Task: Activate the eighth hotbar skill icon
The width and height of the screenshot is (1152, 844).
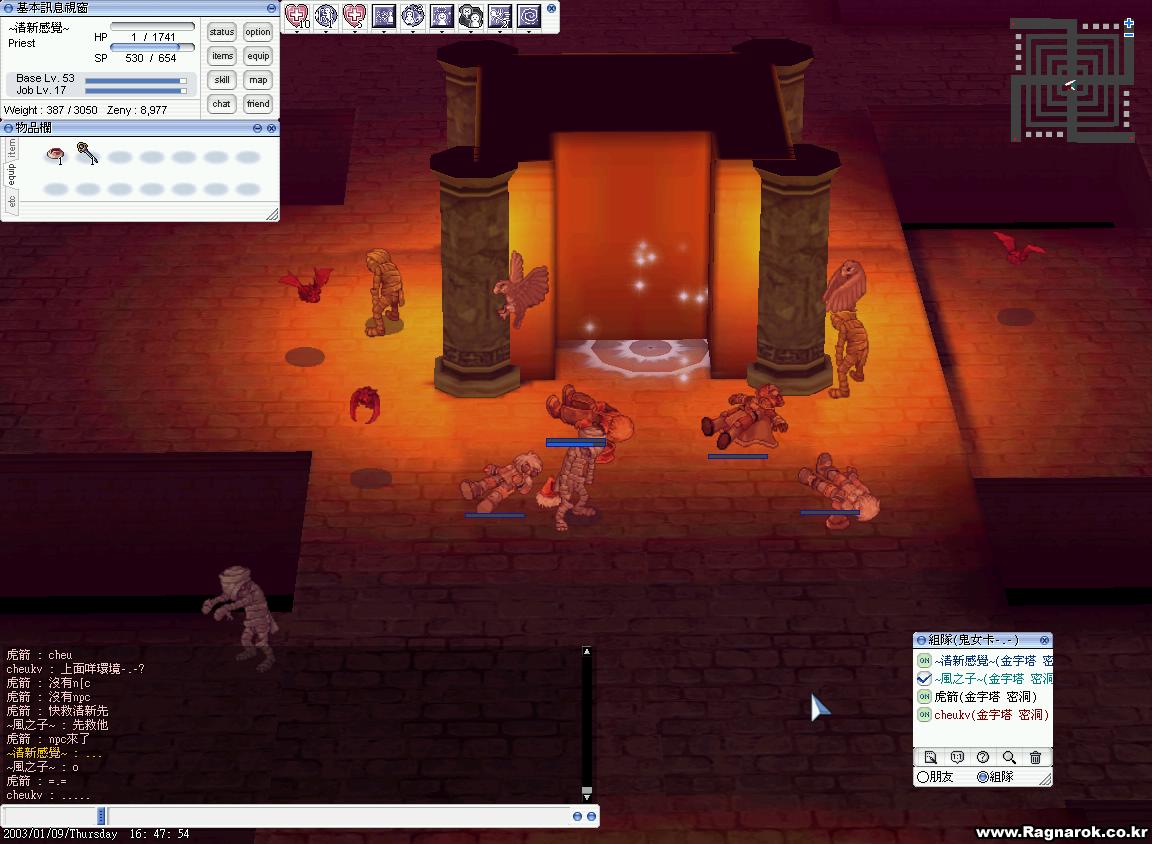Action: click(500, 15)
